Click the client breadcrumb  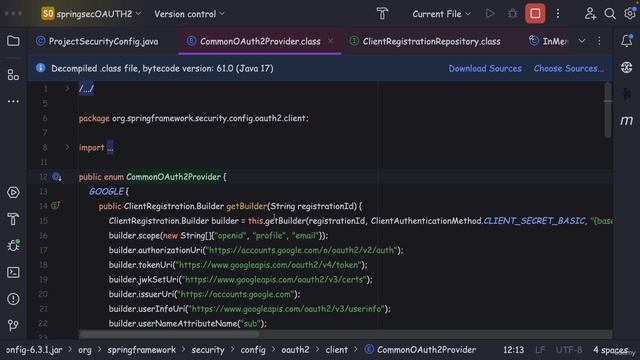(x=336, y=350)
